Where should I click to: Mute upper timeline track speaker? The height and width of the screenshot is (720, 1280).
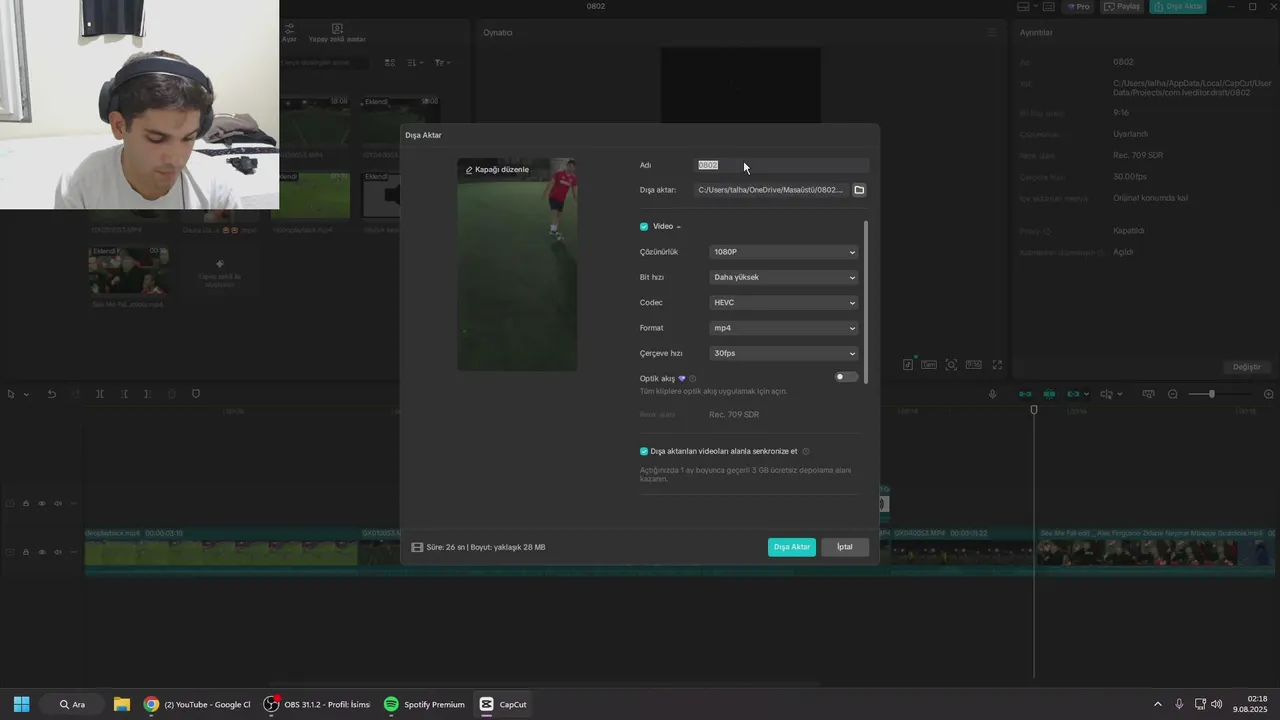coord(58,504)
